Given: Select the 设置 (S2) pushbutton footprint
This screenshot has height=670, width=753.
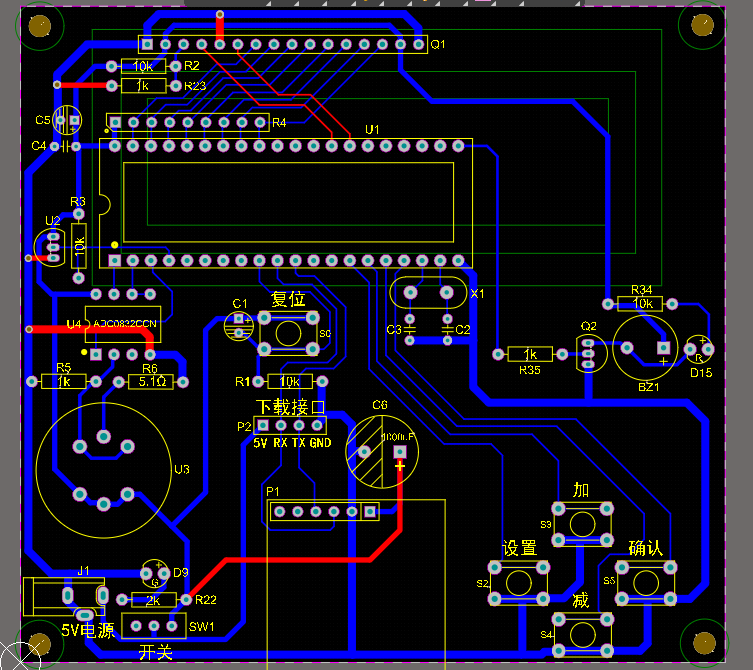Looking at the screenshot, I should coord(519,583).
